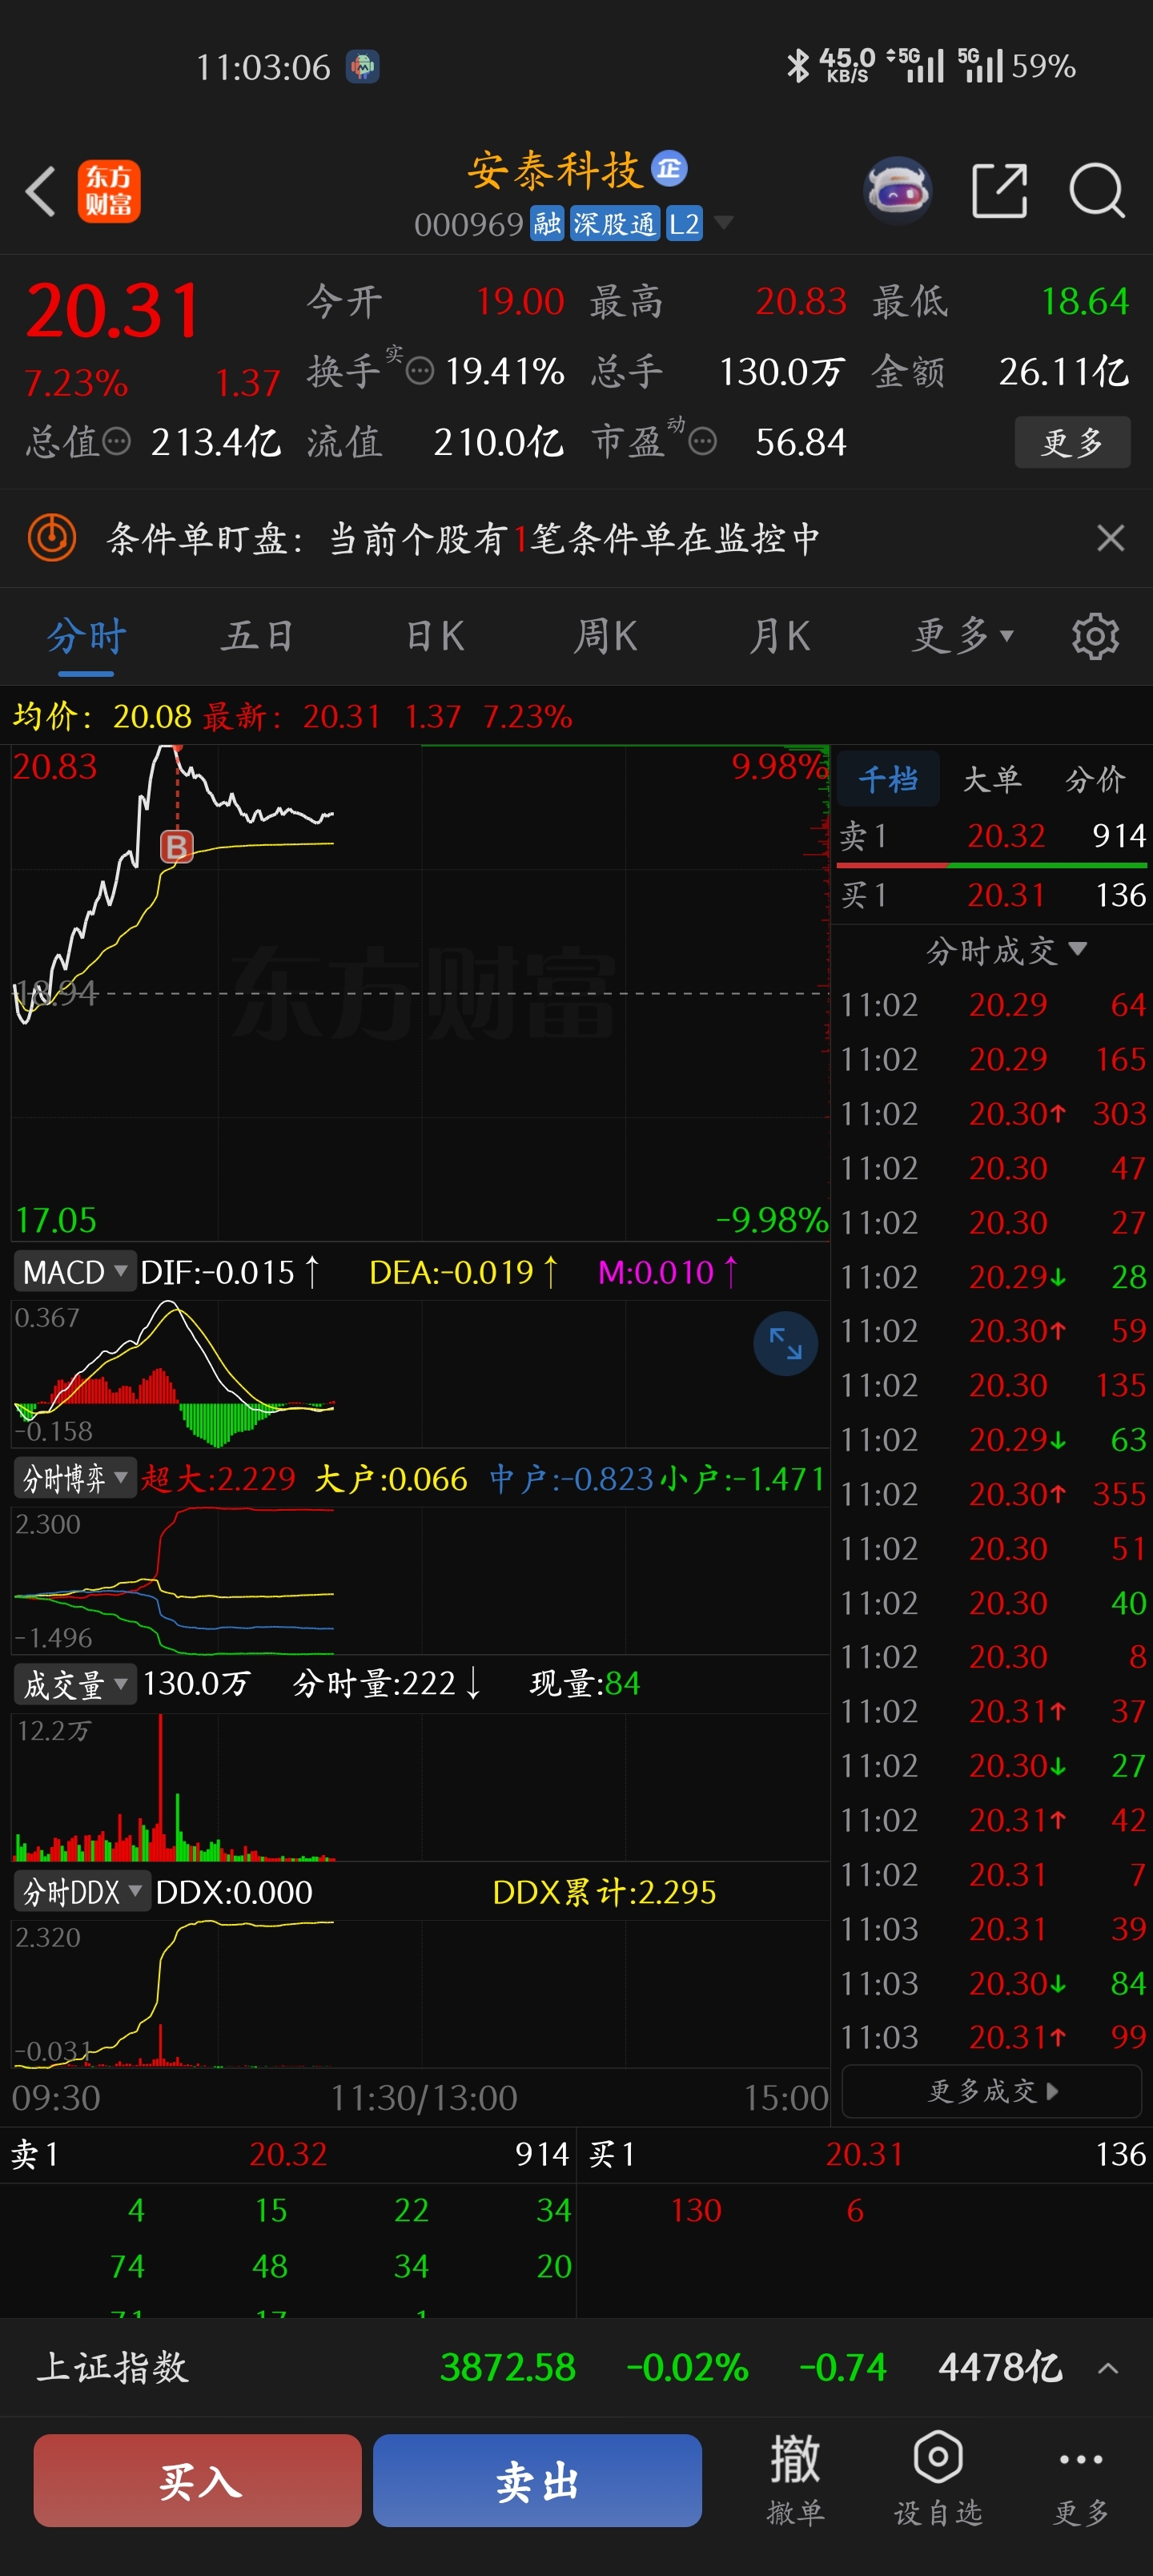Open the 成交量 indicator dropdown
The width and height of the screenshot is (1153, 2576).
coord(74,1684)
